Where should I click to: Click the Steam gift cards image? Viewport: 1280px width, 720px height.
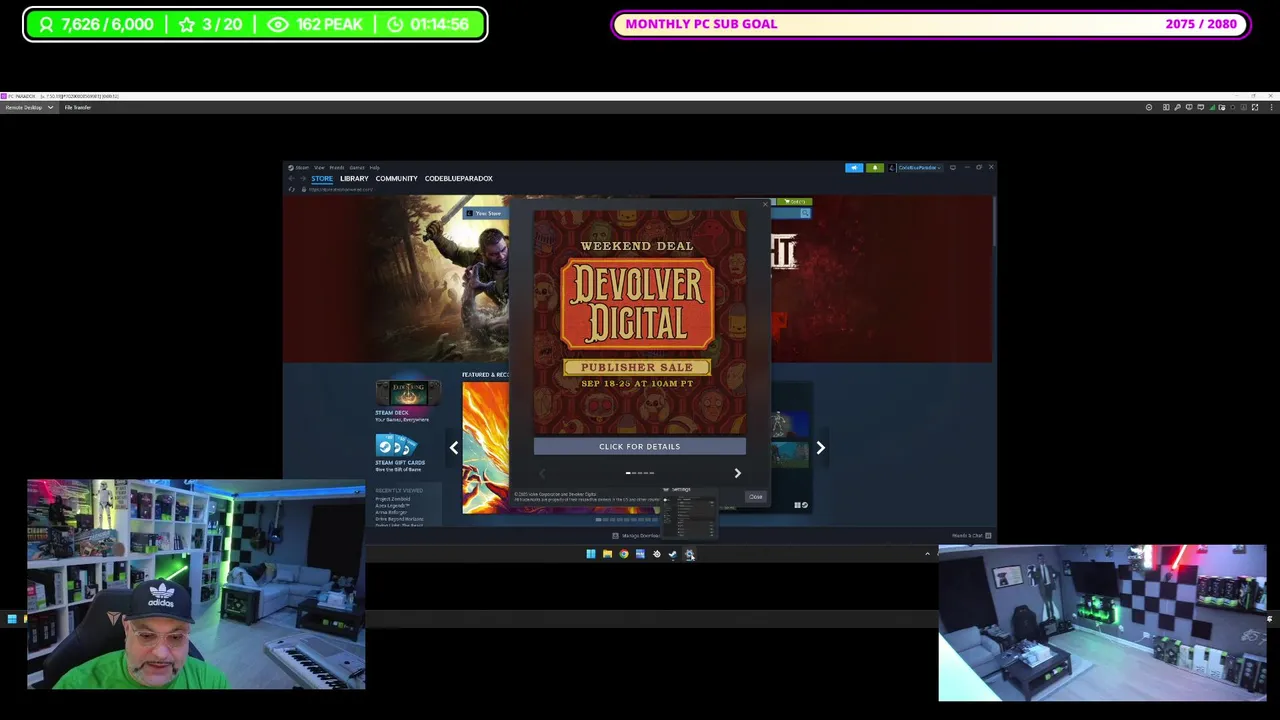pos(396,445)
